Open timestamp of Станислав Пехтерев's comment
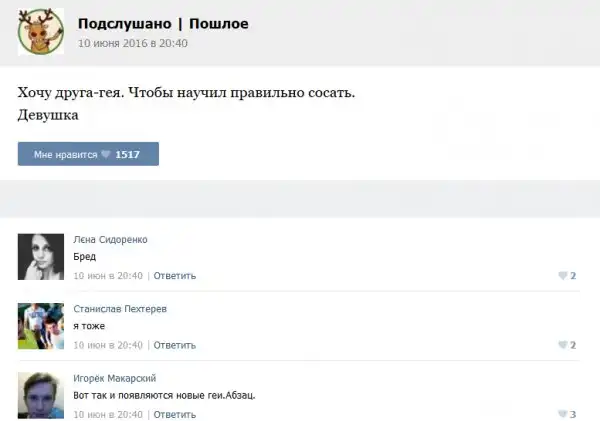 click(x=108, y=345)
